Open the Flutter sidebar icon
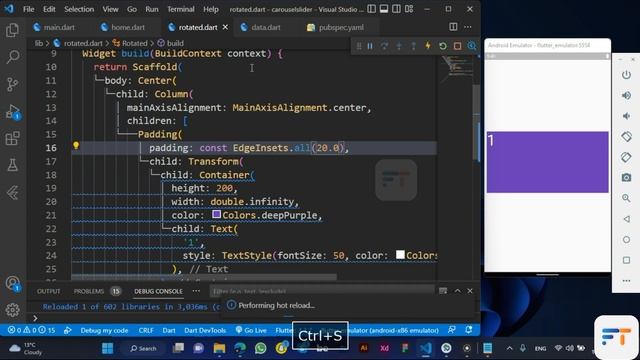This screenshot has width=640, height=360. 13,192
